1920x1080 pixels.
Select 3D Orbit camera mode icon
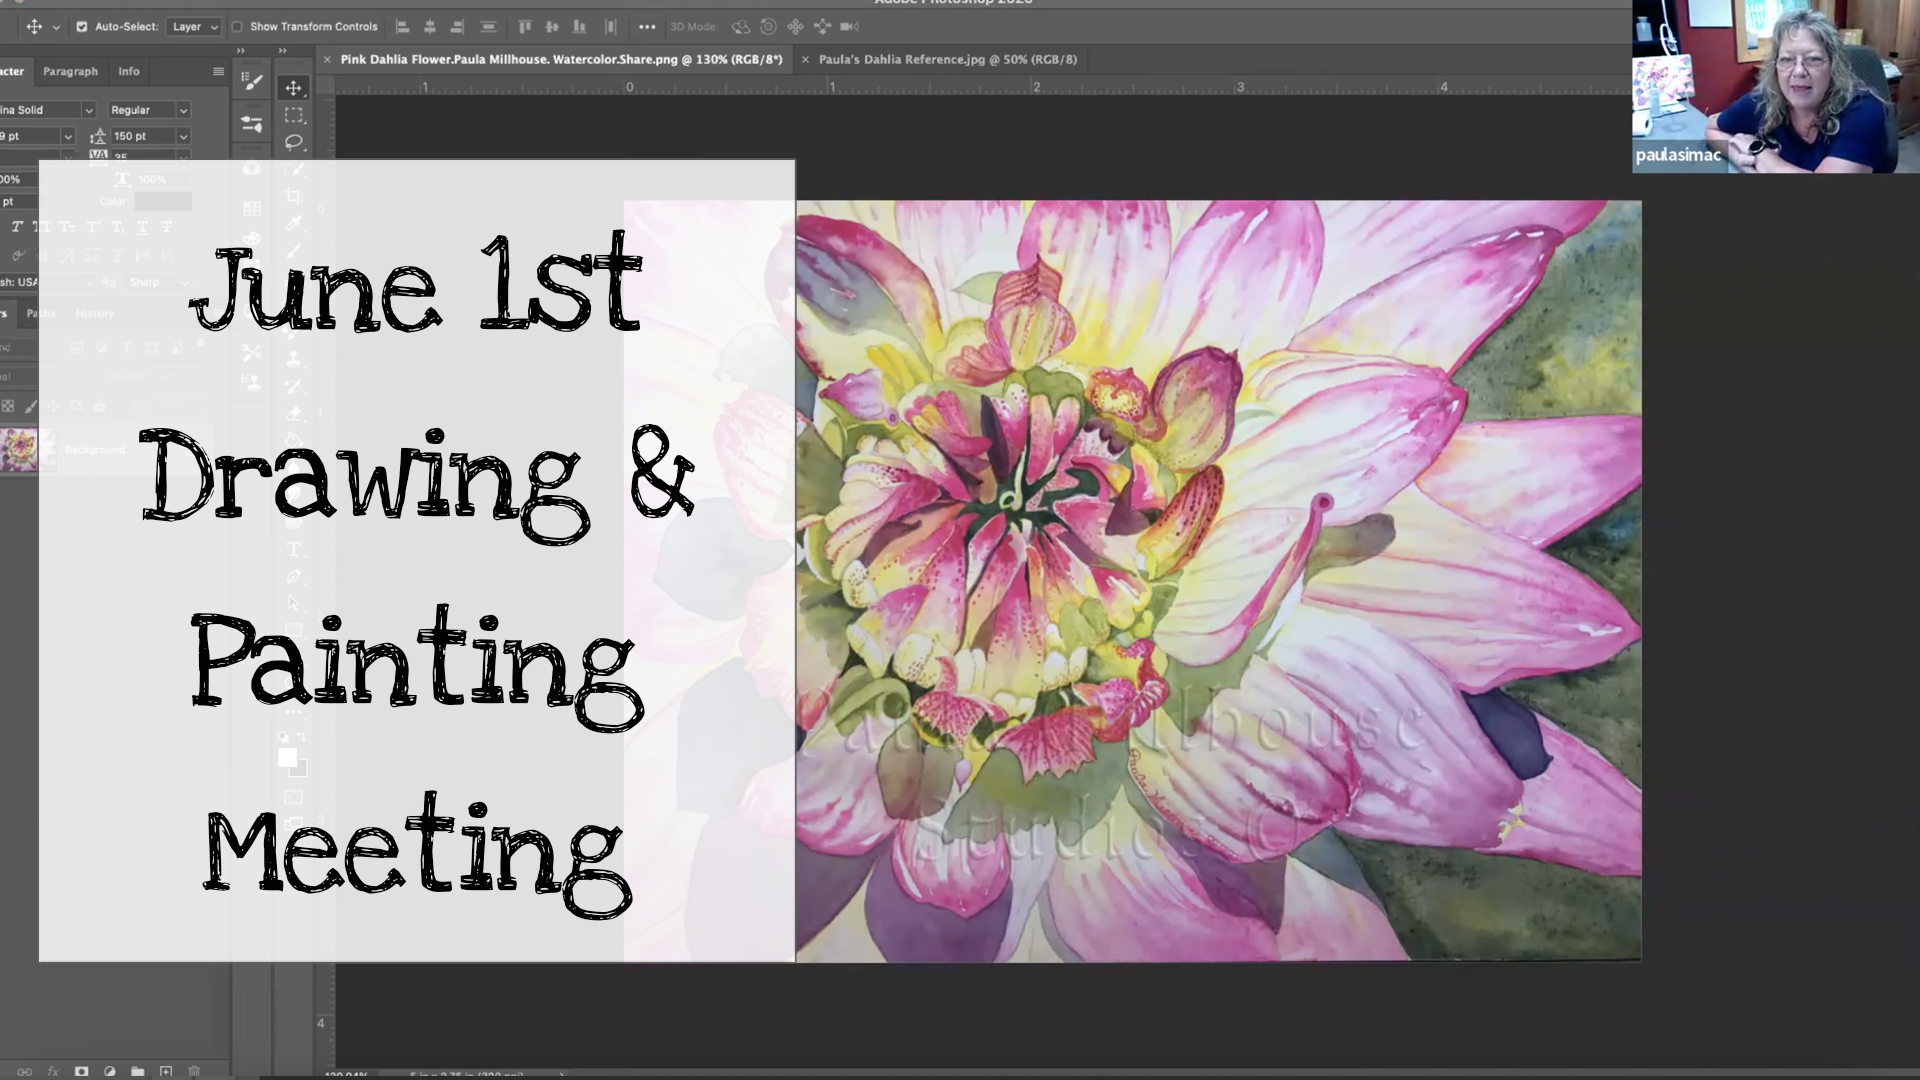pyautogui.click(x=741, y=27)
